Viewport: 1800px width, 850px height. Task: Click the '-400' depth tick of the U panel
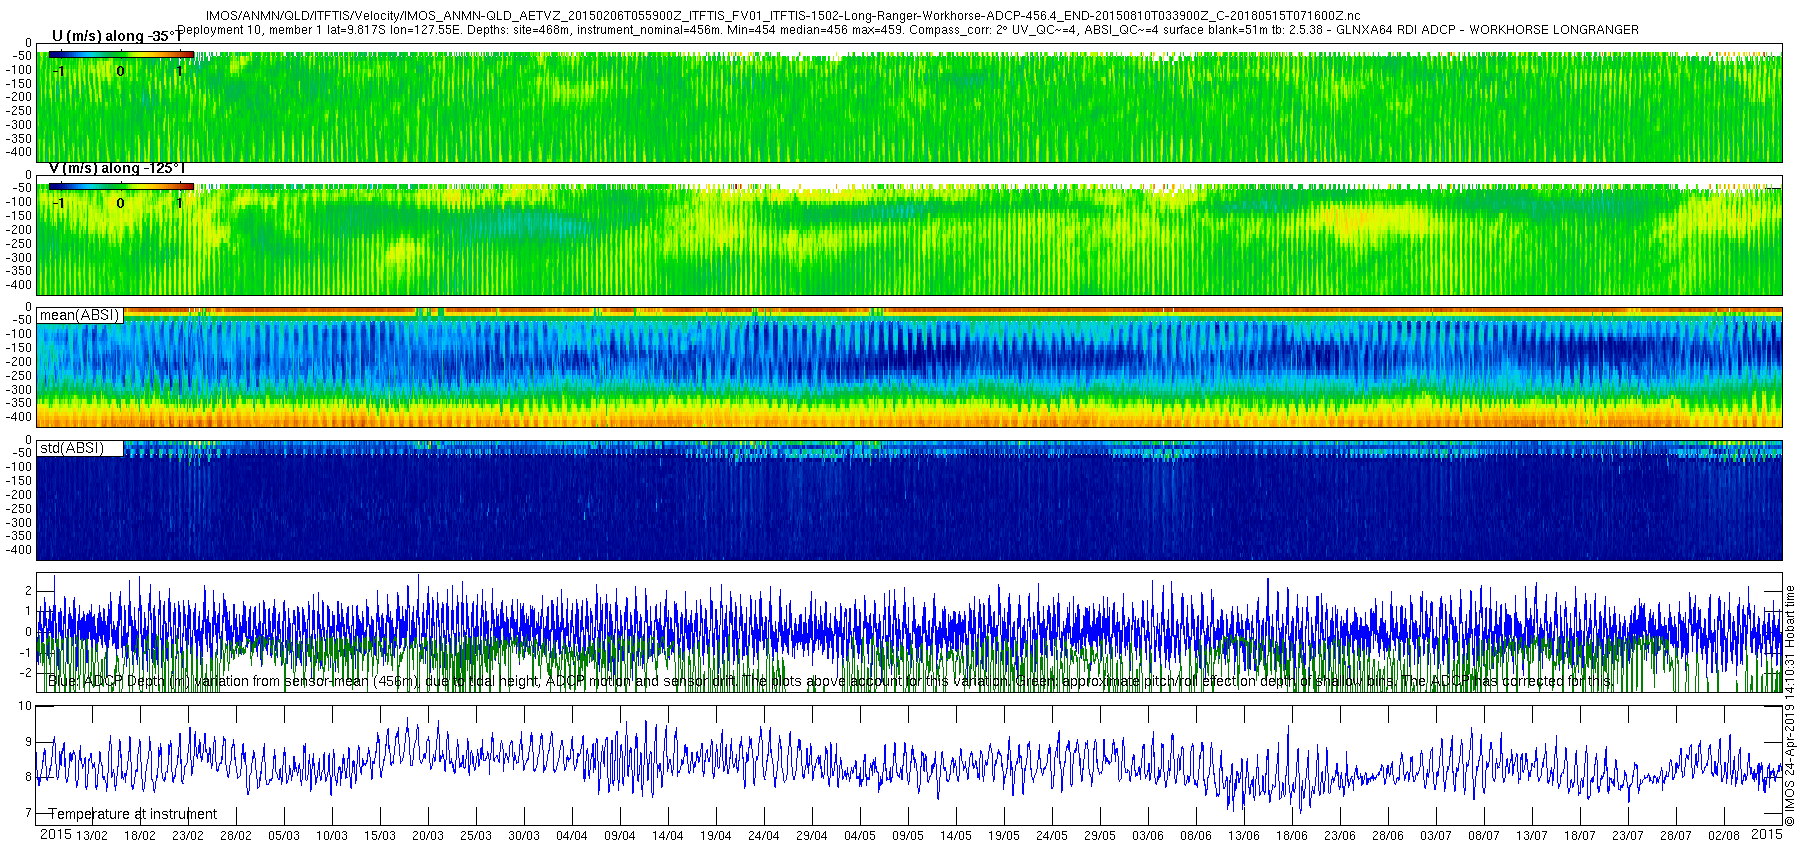pyautogui.click(x=19, y=153)
